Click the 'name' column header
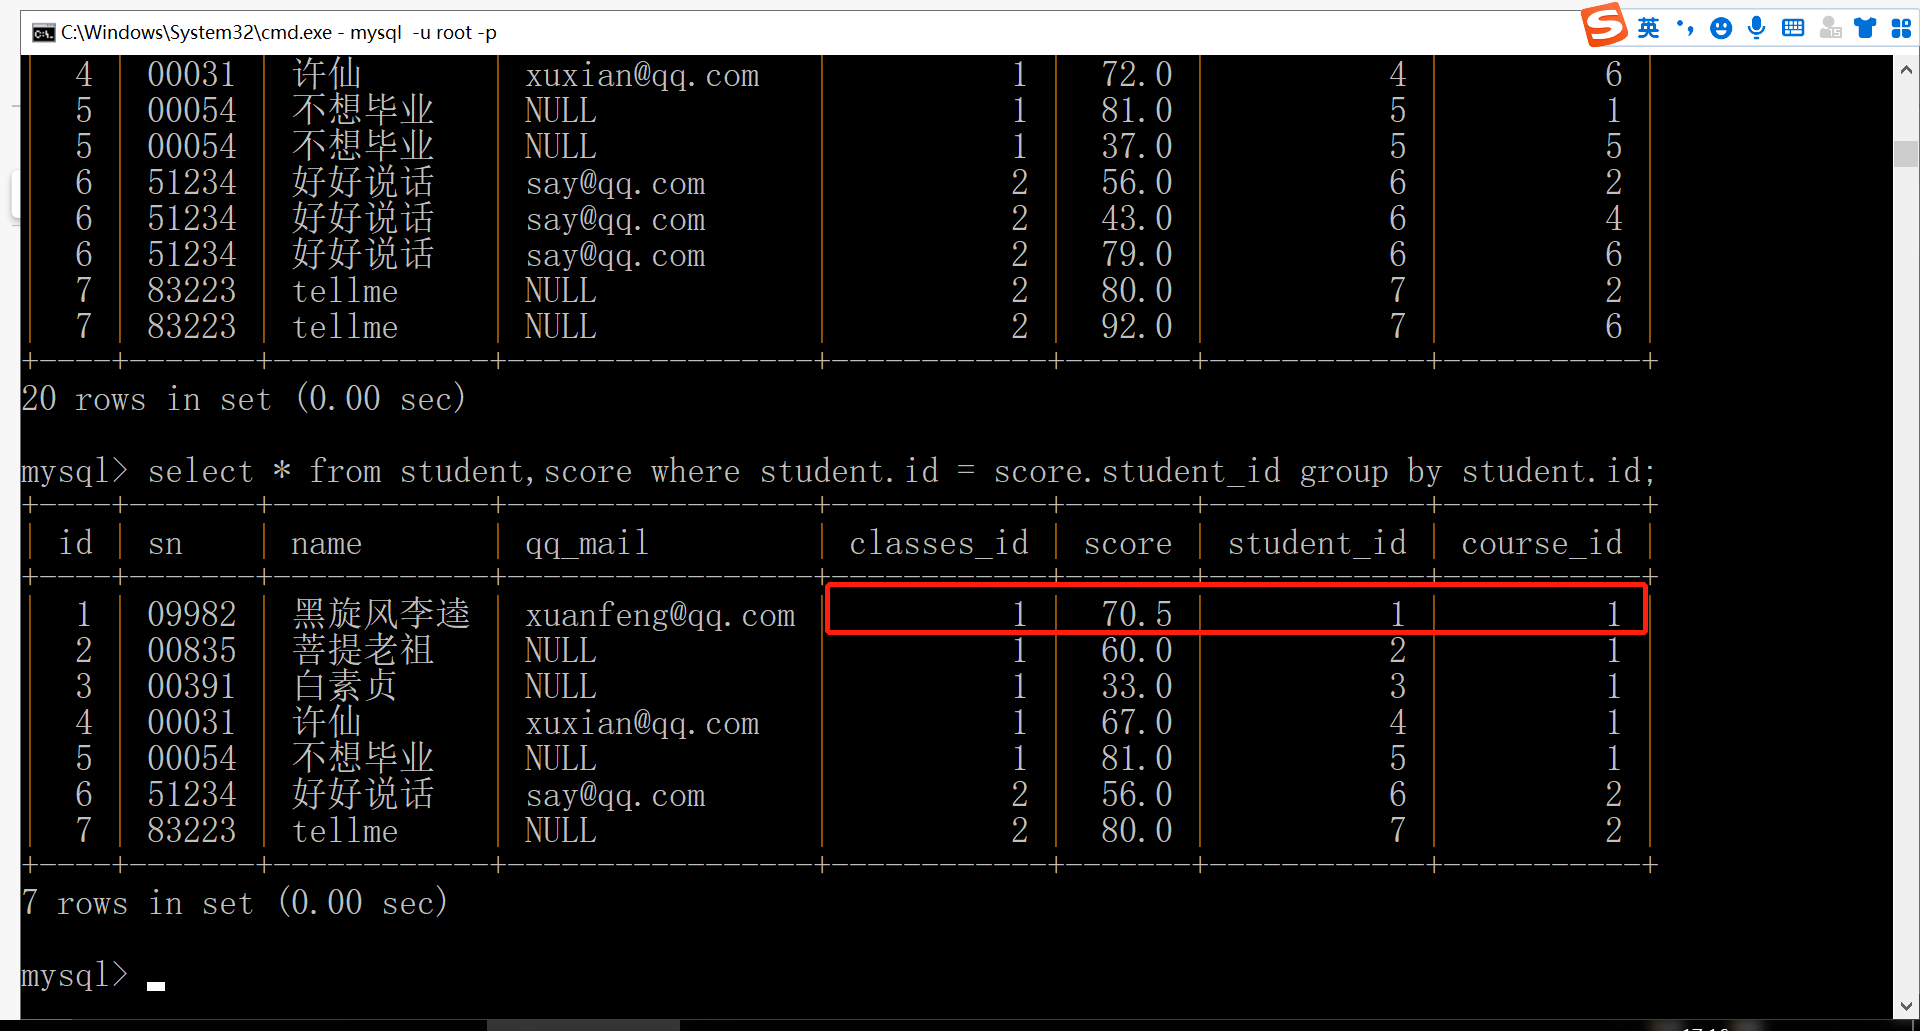 [327, 544]
